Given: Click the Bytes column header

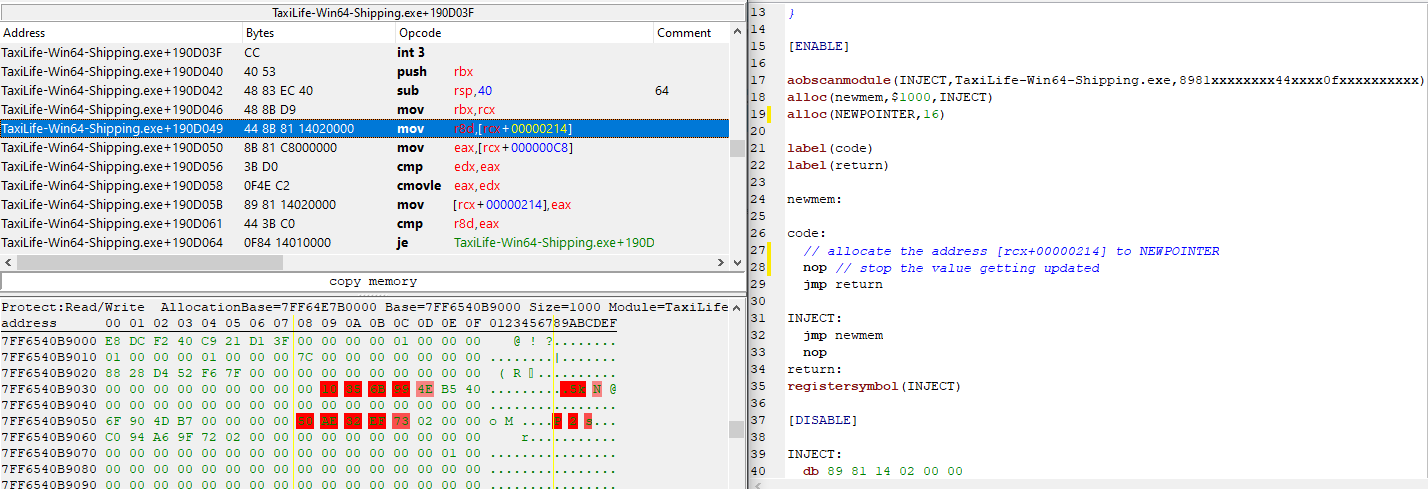Looking at the screenshot, I should click(317, 33).
